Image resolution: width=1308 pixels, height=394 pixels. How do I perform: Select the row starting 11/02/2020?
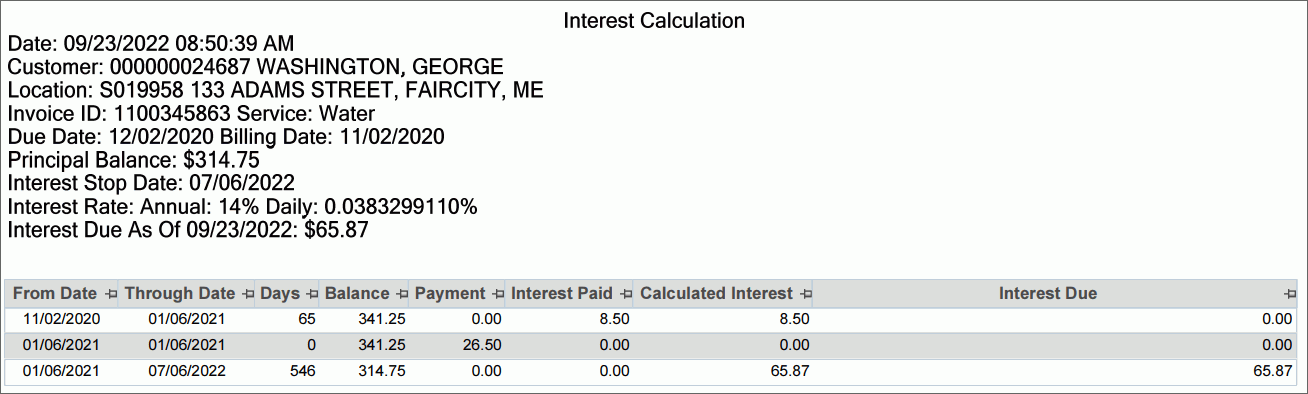tap(652, 320)
